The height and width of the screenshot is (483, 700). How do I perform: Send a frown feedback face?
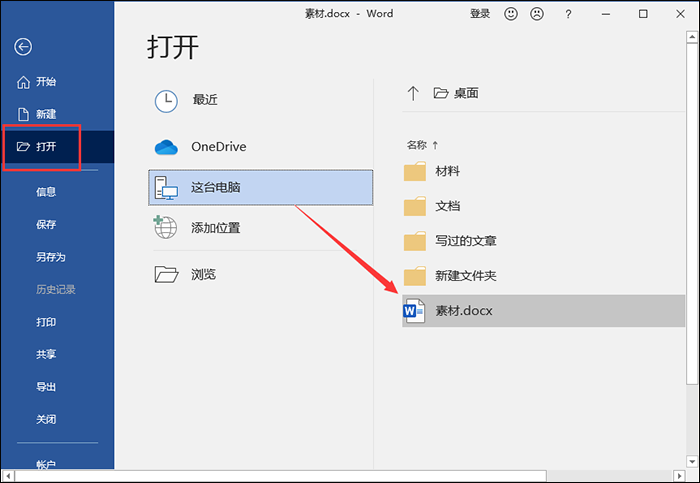pyautogui.click(x=537, y=14)
